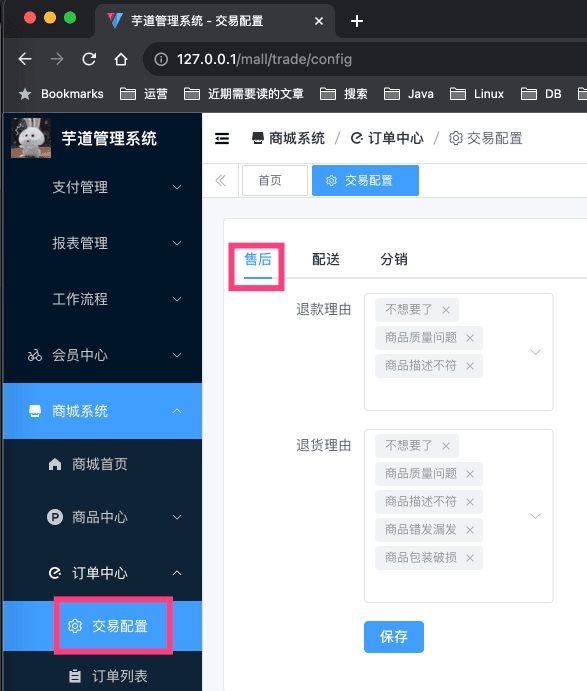Open 商城首页 in the sidebar
This screenshot has height=691, width=587.
point(103,464)
